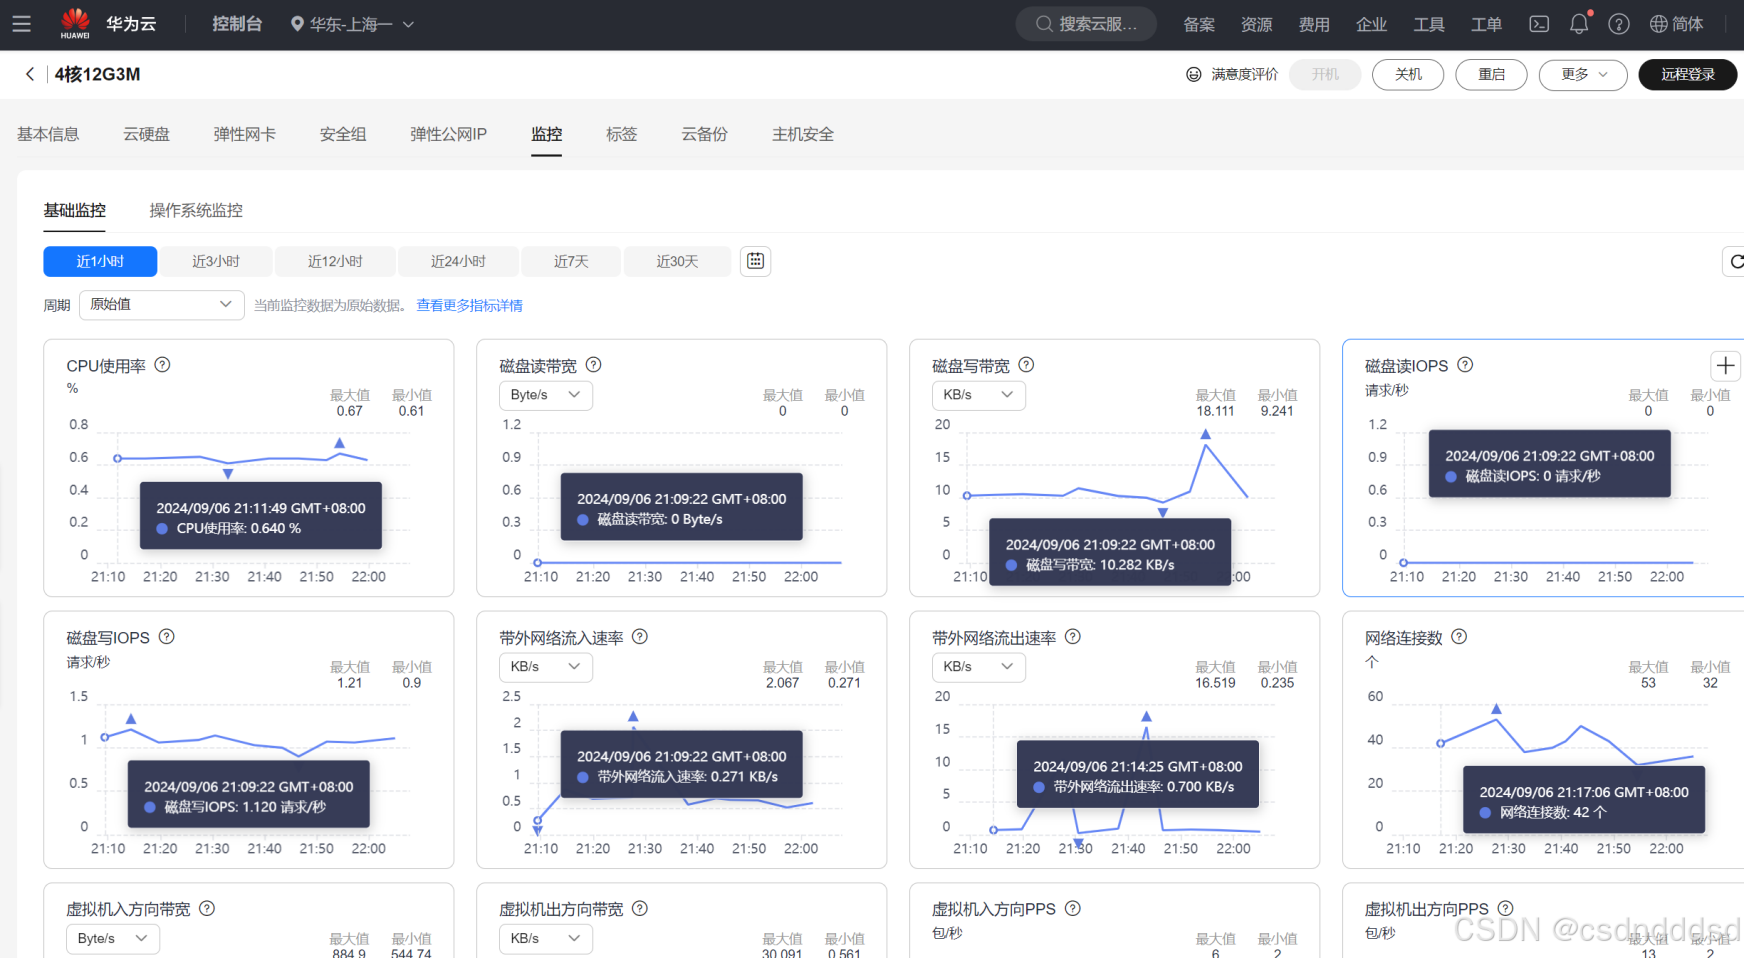This screenshot has width=1744, height=958.
Task: Show help for 虚拟机出方向PPS metric
Action: tap(1506, 909)
